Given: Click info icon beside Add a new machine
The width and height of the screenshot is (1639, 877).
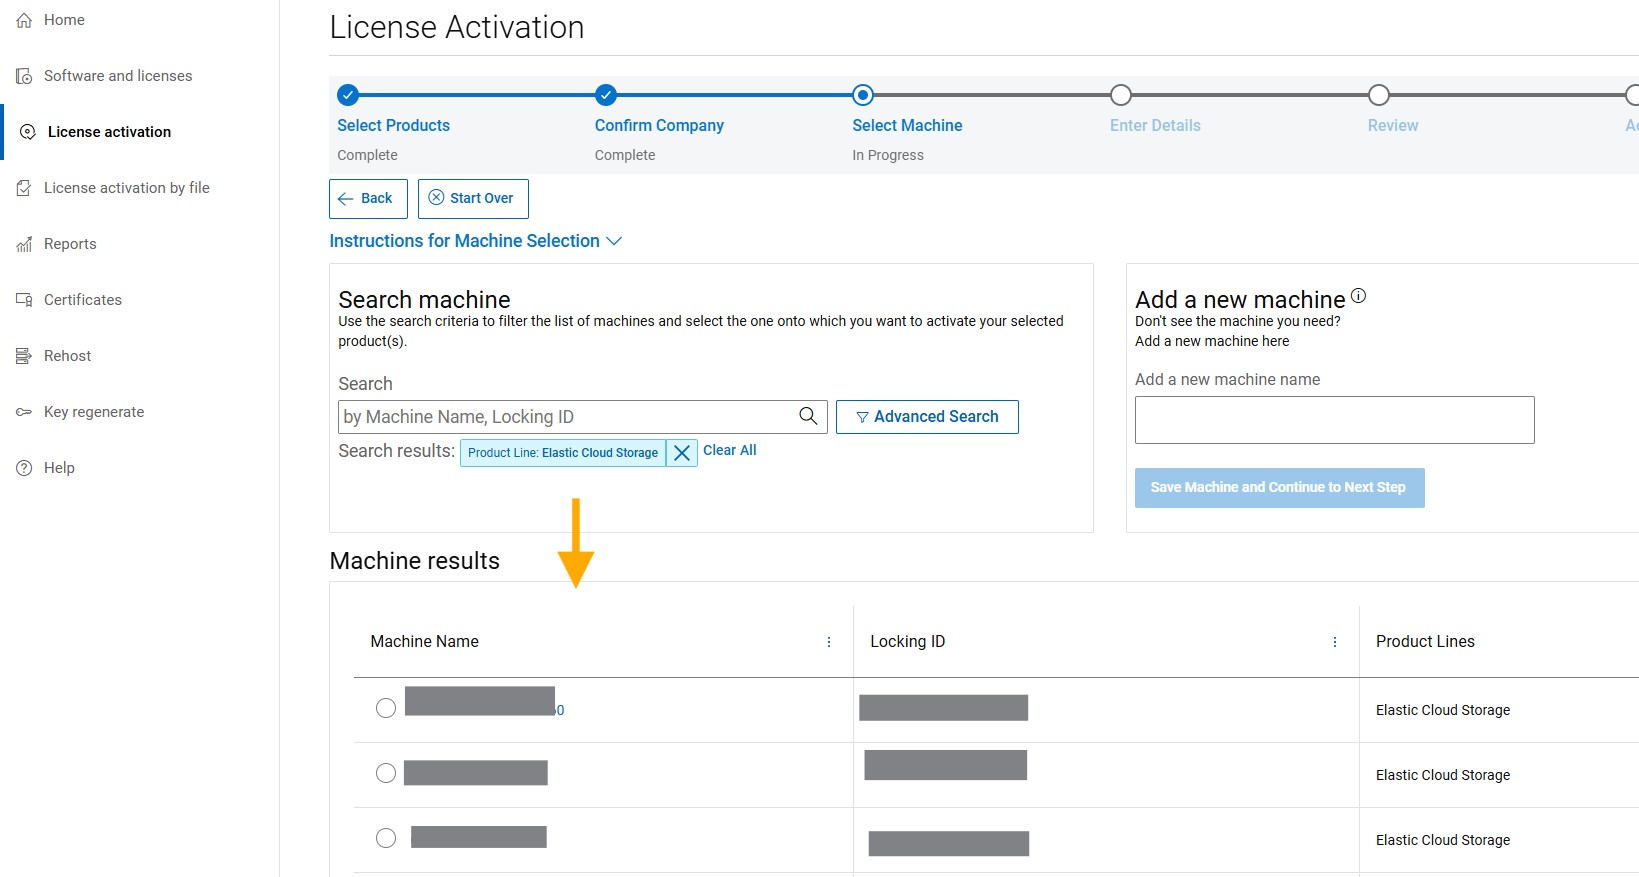Looking at the screenshot, I should (1358, 296).
